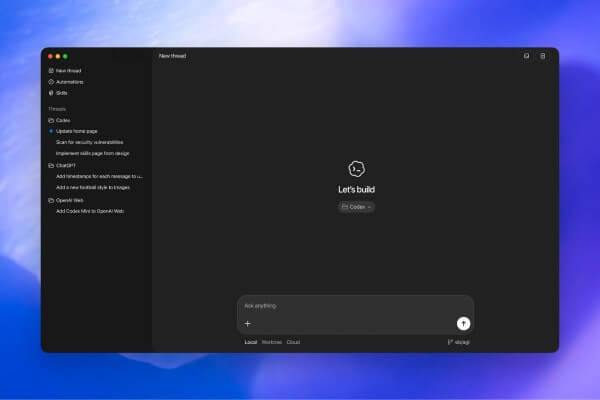Click the round send arrow button
The width and height of the screenshot is (600, 400).
click(463, 324)
